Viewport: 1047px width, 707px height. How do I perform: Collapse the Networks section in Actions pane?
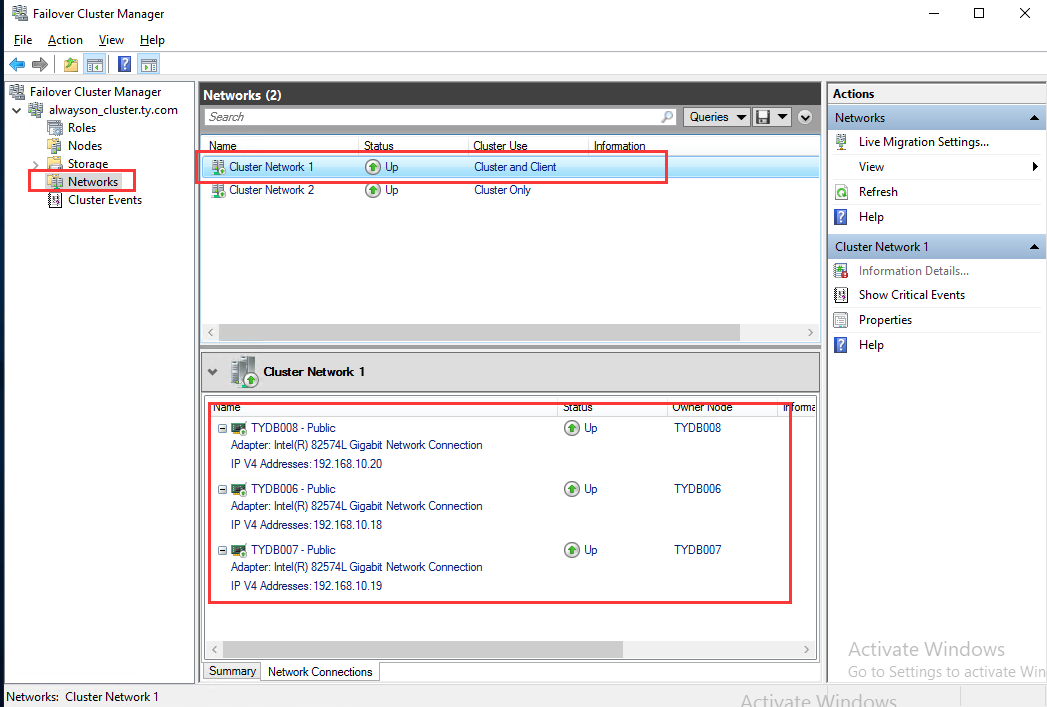1034,117
